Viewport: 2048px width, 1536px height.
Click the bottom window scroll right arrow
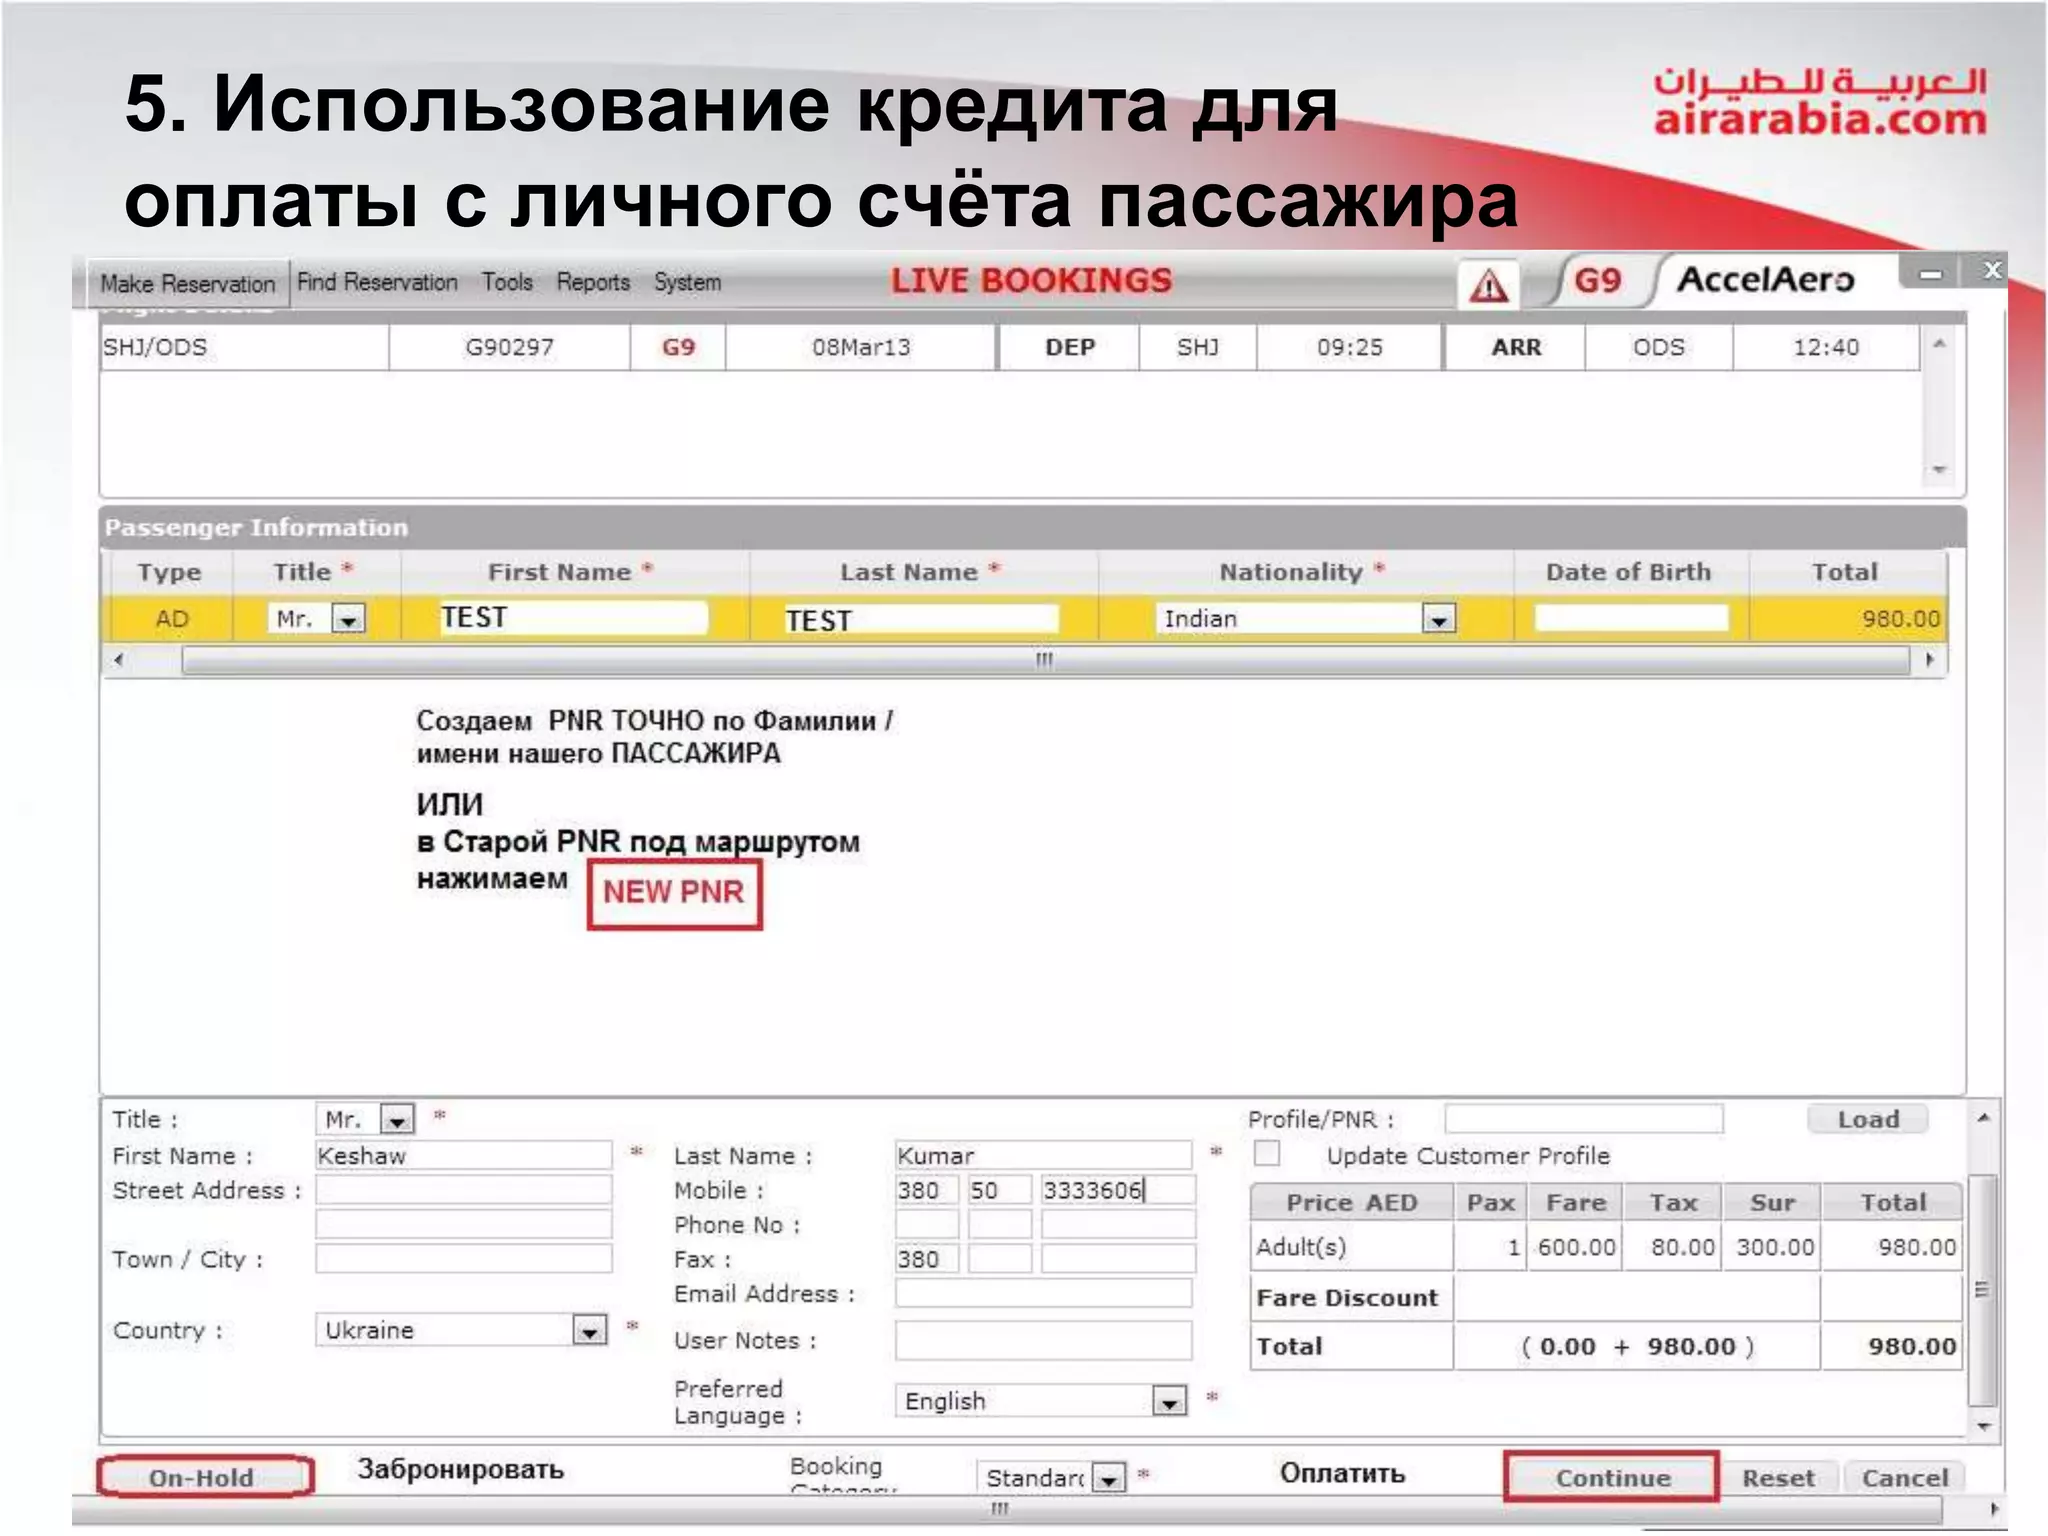click(1993, 1509)
